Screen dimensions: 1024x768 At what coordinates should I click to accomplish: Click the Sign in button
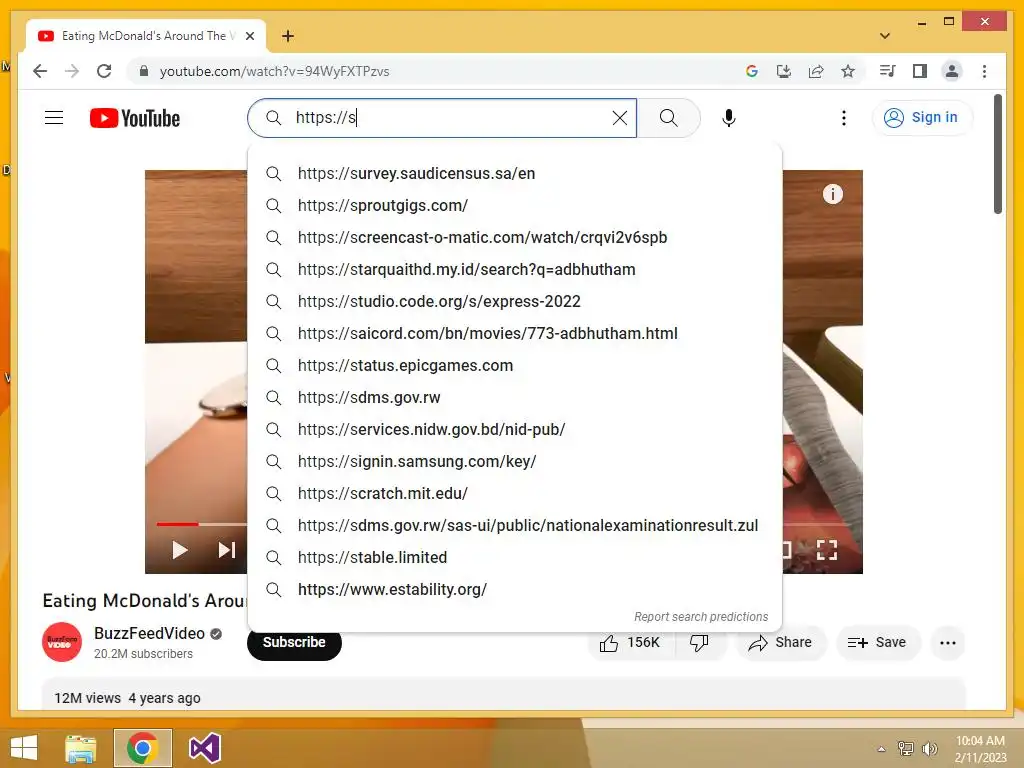click(x=921, y=118)
